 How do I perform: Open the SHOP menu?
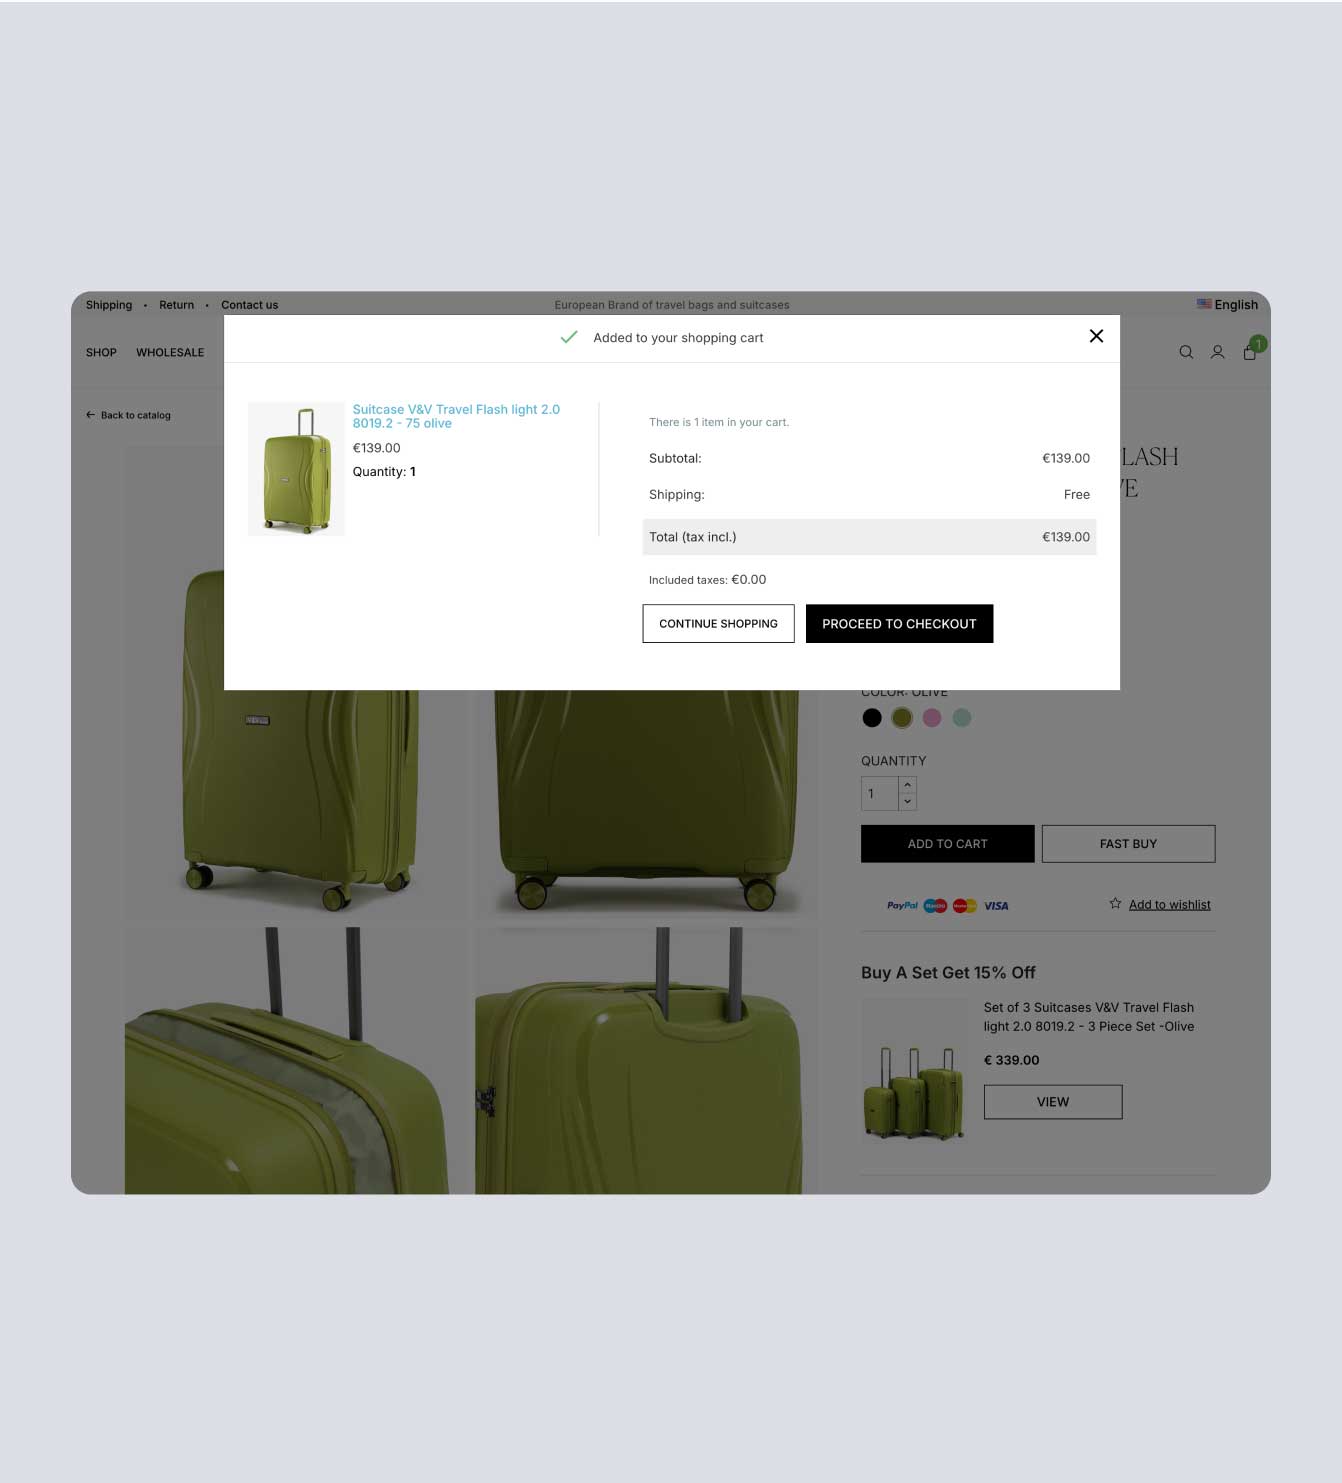[101, 353]
